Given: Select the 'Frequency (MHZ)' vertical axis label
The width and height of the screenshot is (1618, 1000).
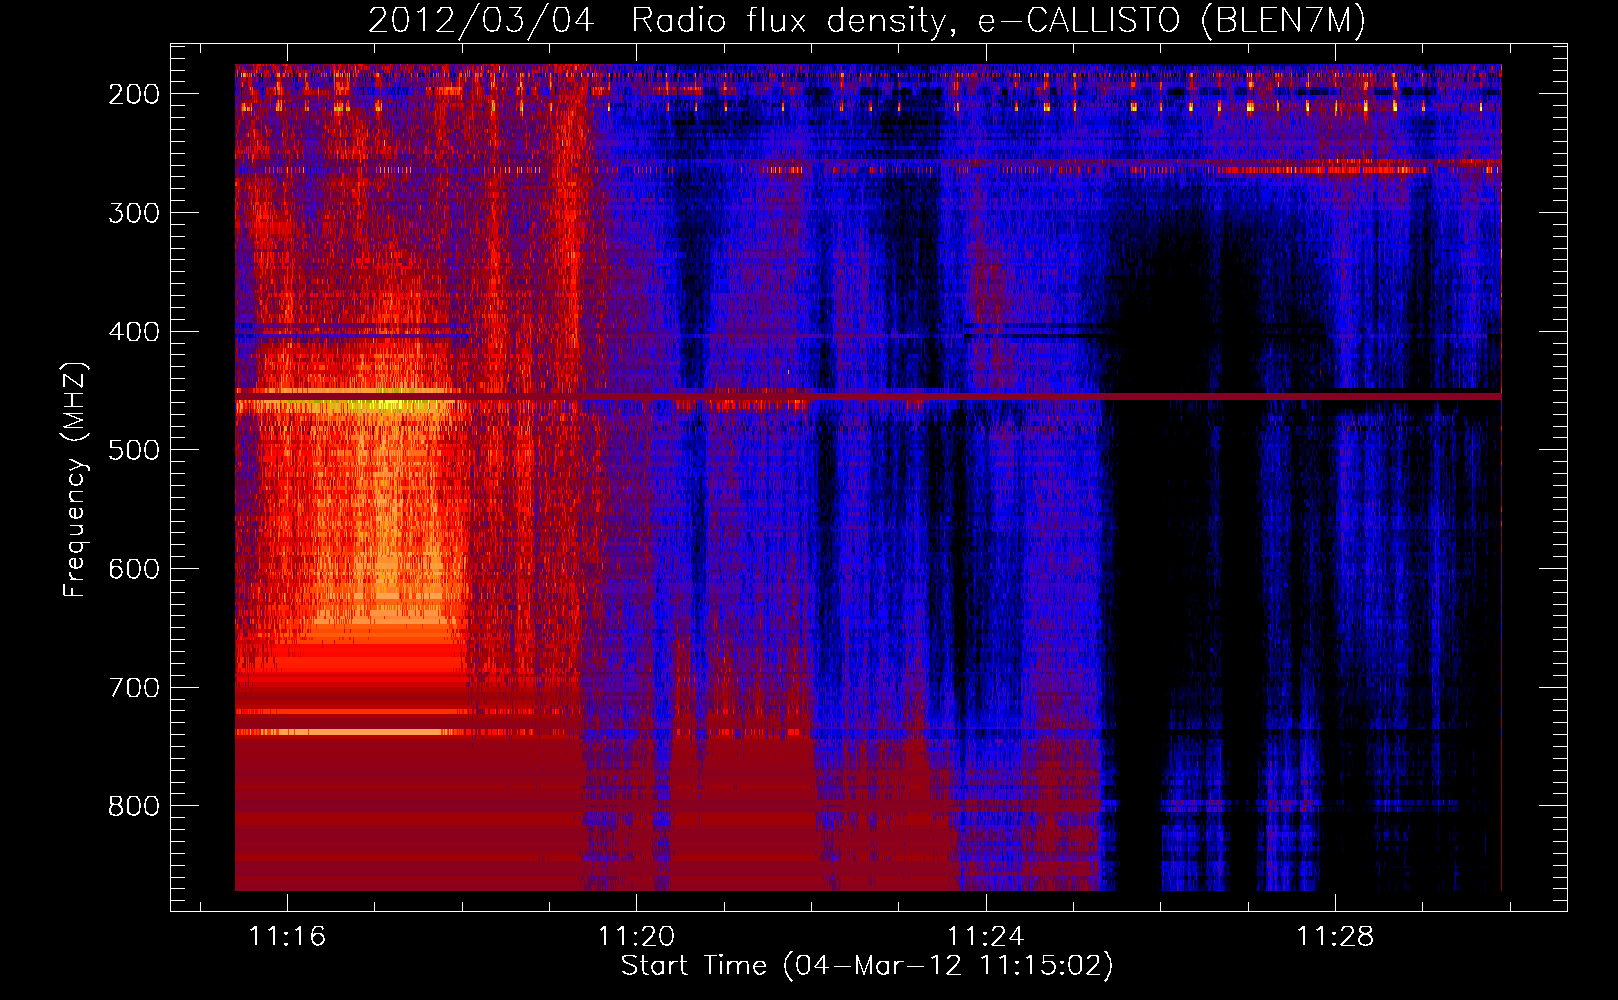Looking at the screenshot, I should (75, 479).
